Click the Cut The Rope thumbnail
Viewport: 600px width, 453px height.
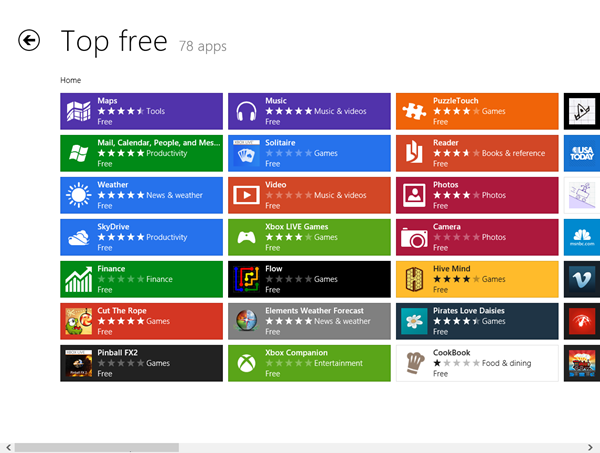78,321
